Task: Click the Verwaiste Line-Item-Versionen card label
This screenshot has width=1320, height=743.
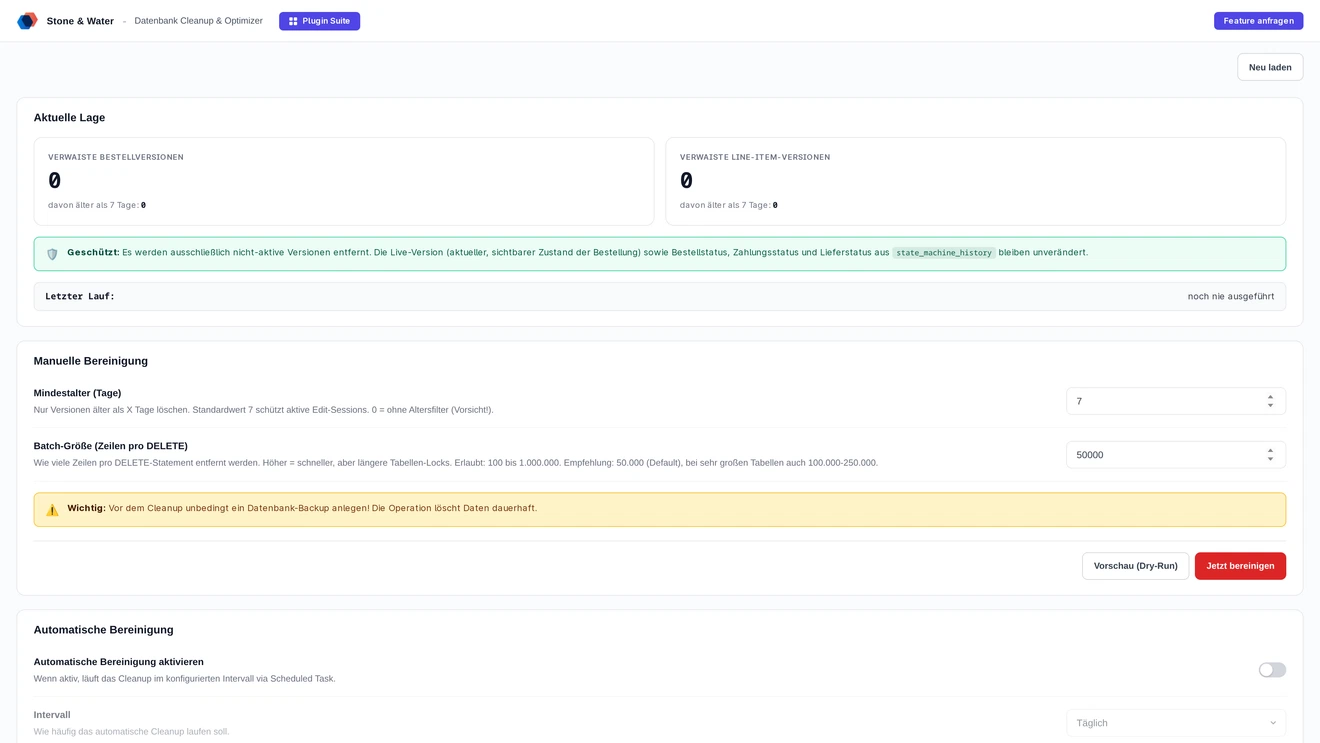Action: (x=755, y=157)
